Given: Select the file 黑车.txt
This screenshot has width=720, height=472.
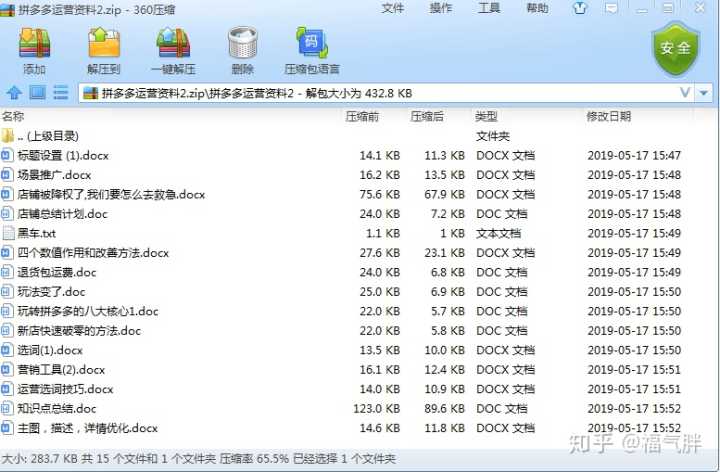Looking at the screenshot, I should 36,233.
